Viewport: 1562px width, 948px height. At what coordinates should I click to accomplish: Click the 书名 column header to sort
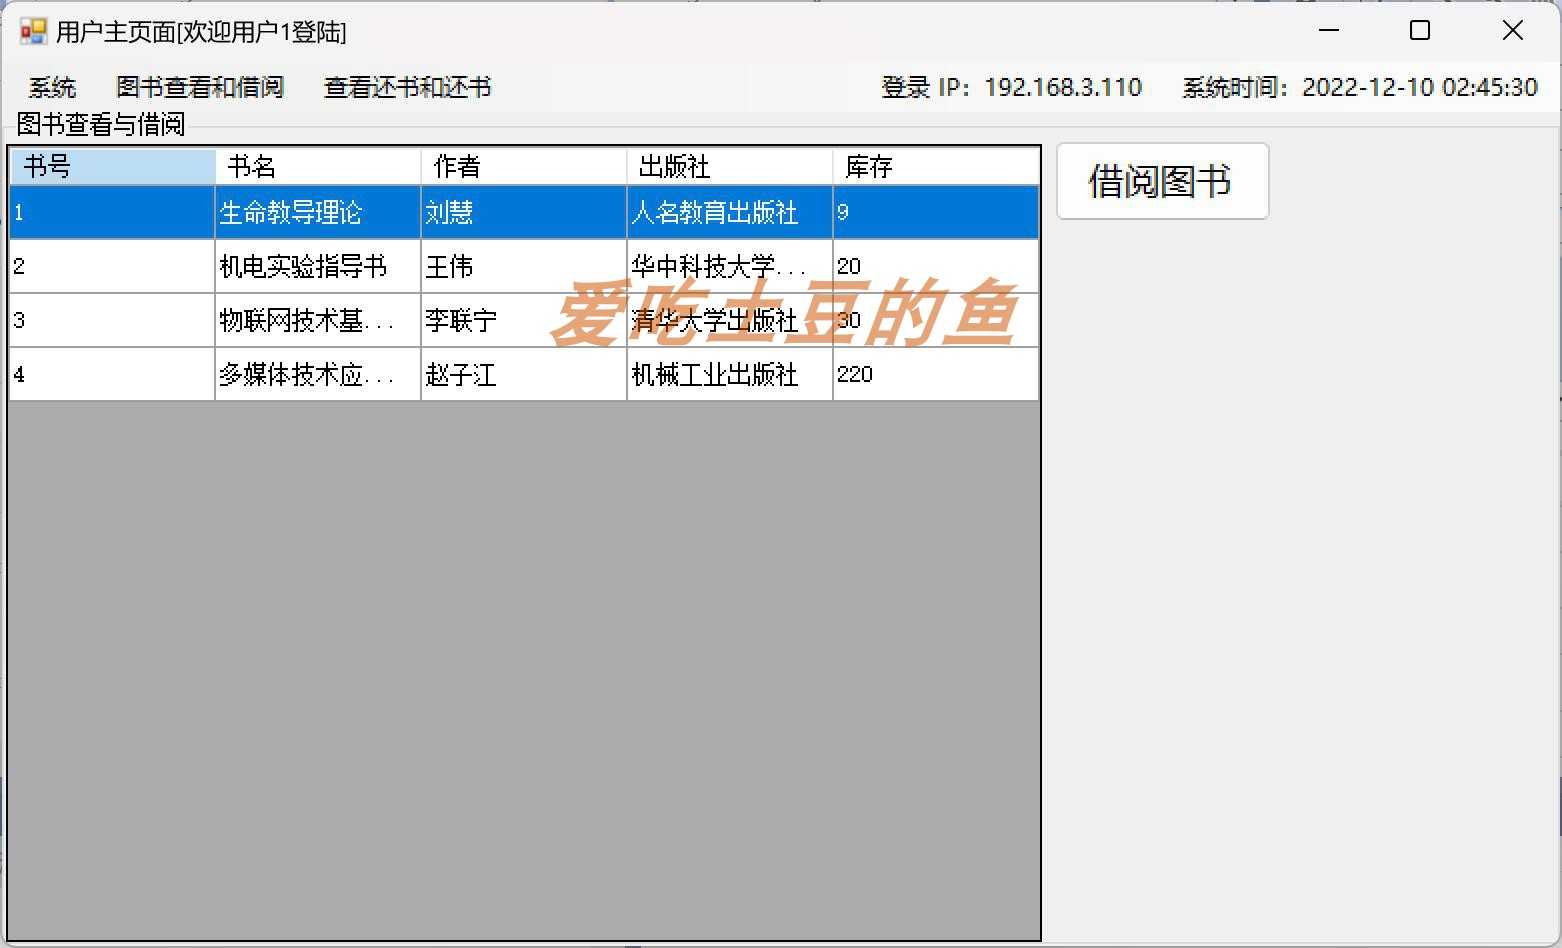(317, 165)
